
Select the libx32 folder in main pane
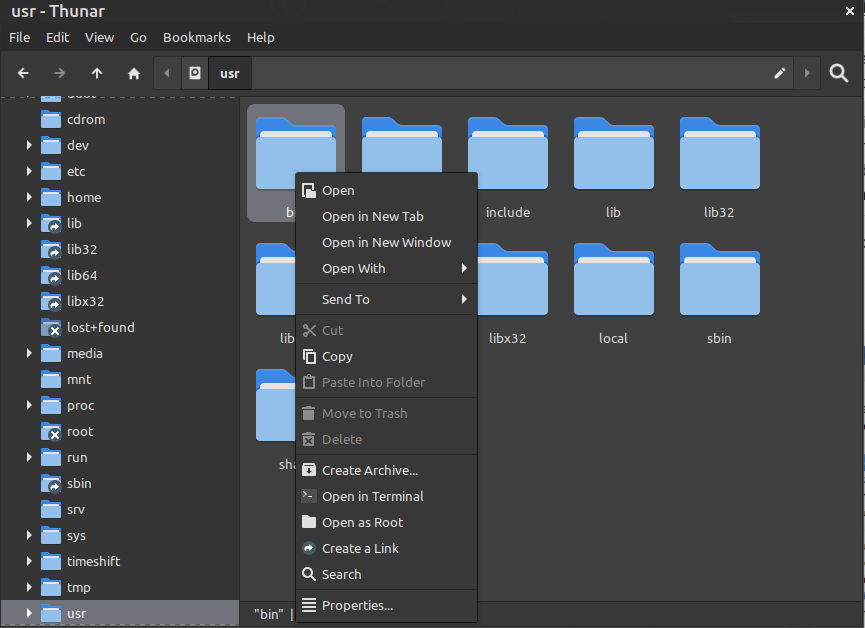click(x=512, y=279)
